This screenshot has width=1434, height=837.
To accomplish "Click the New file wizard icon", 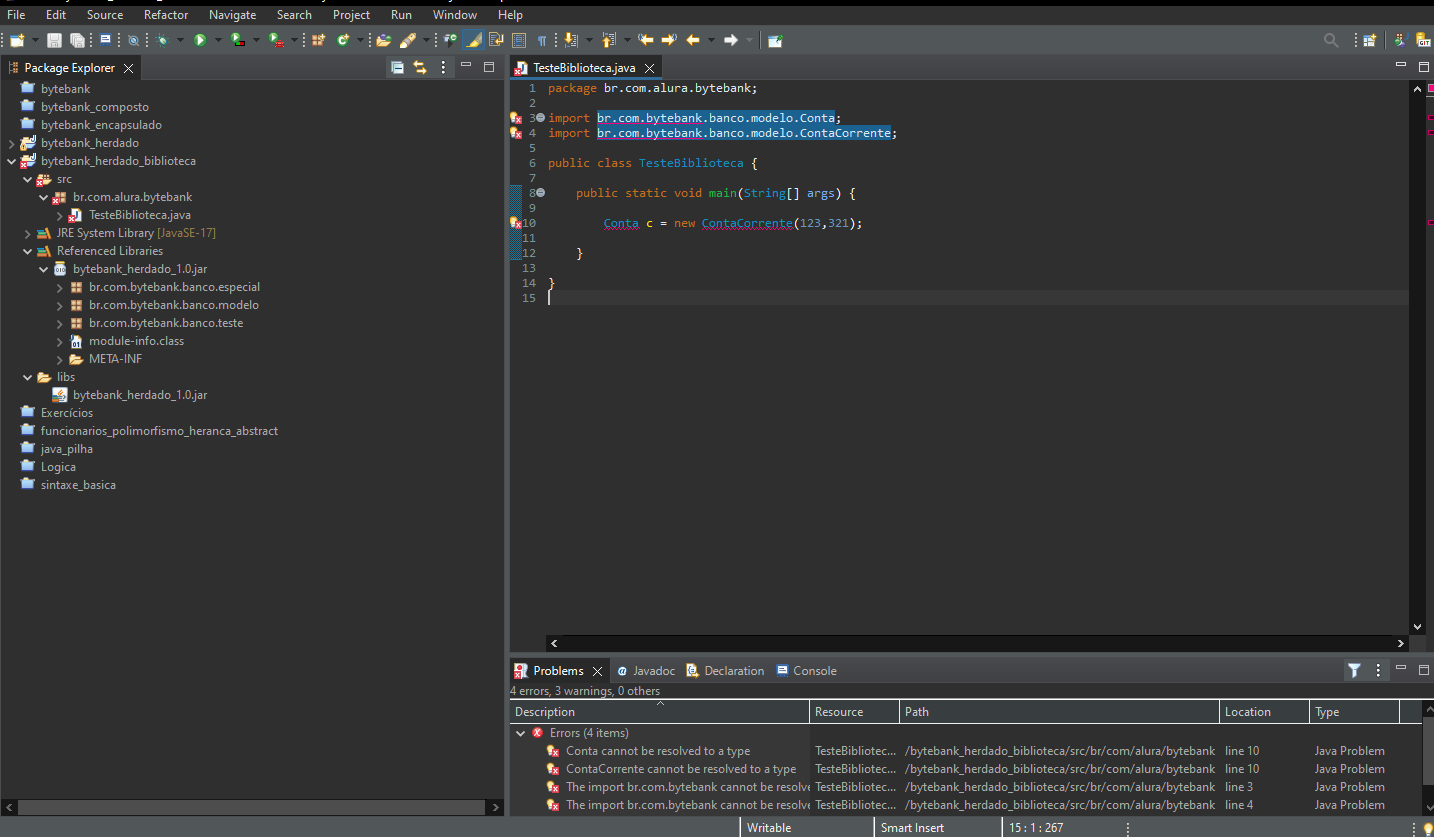I will [x=17, y=40].
